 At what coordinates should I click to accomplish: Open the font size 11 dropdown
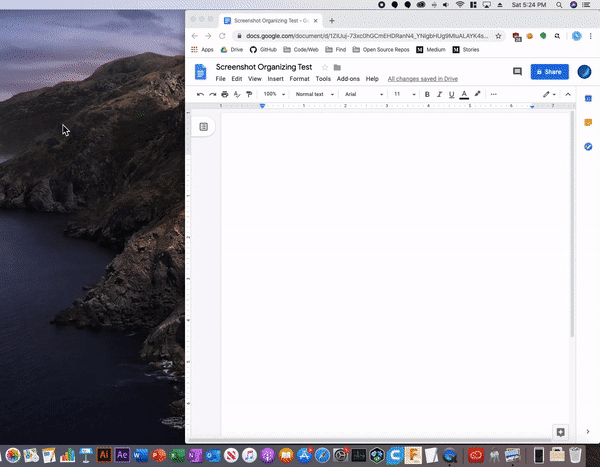coord(404,94)
